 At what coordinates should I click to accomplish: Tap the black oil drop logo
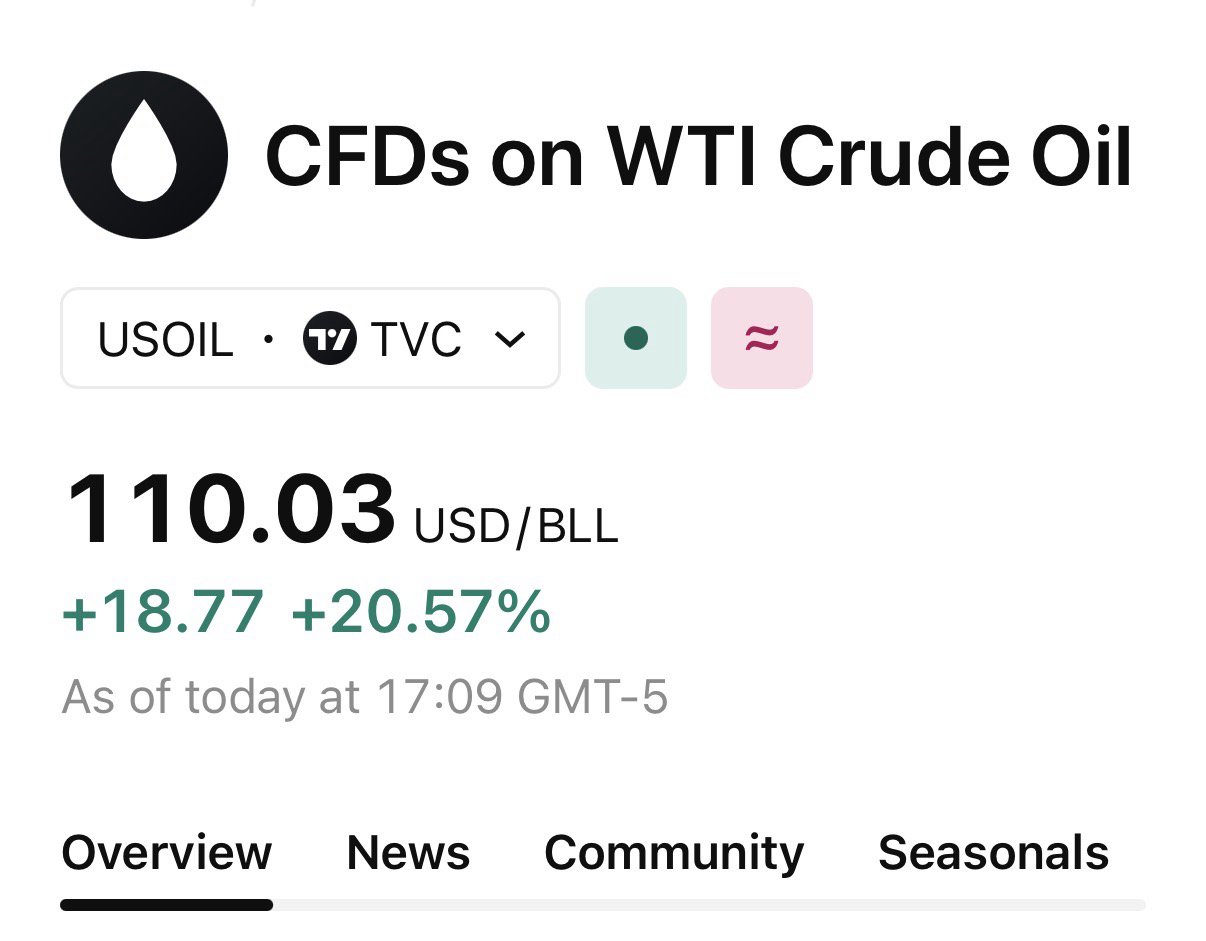[x=144, y=155]
